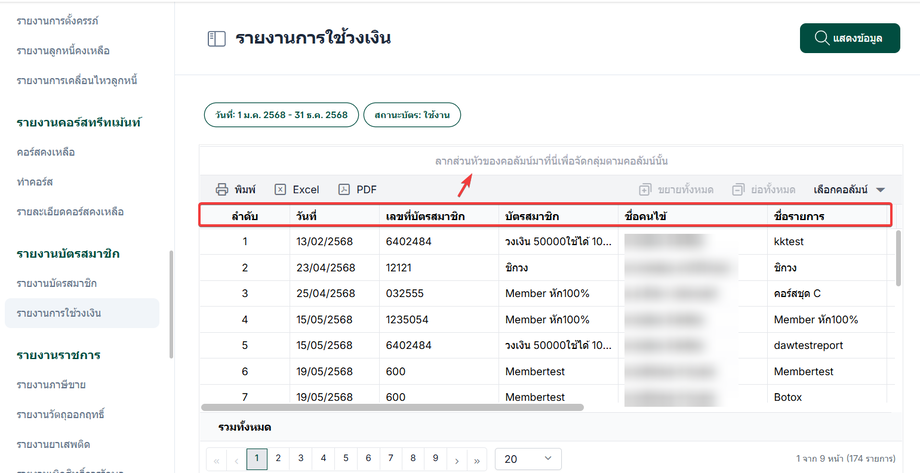The width and height of the screenshot is (920, 473).
Task: Open รายงานบัตรสมาชิก sidebar item
Action: point(57,283)
